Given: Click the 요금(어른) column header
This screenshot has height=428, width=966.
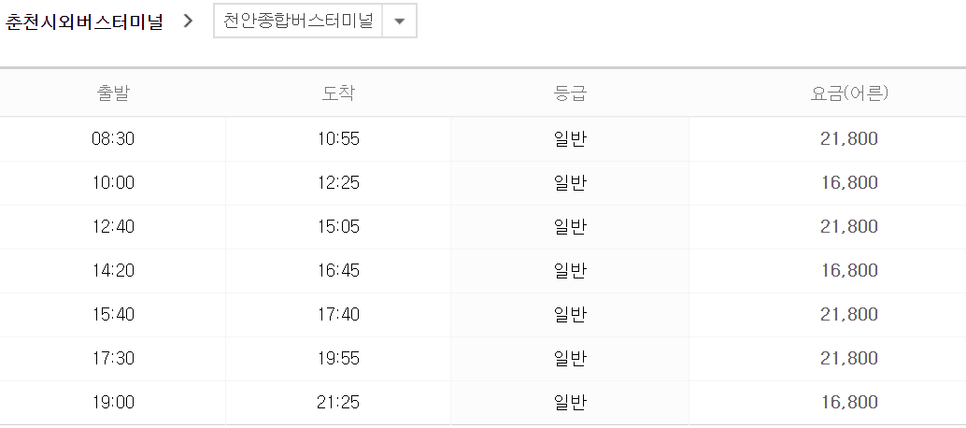Looking at the screenshot, I should [x=849, y=93].
